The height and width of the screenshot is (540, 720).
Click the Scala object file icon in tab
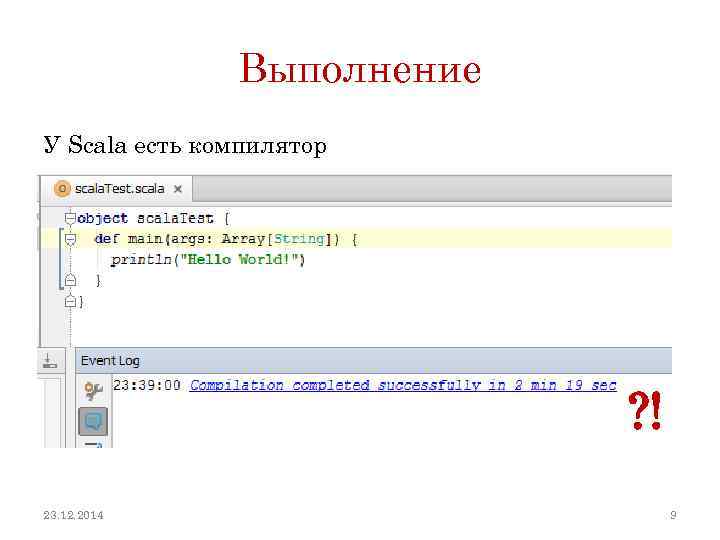coord(62,189)
